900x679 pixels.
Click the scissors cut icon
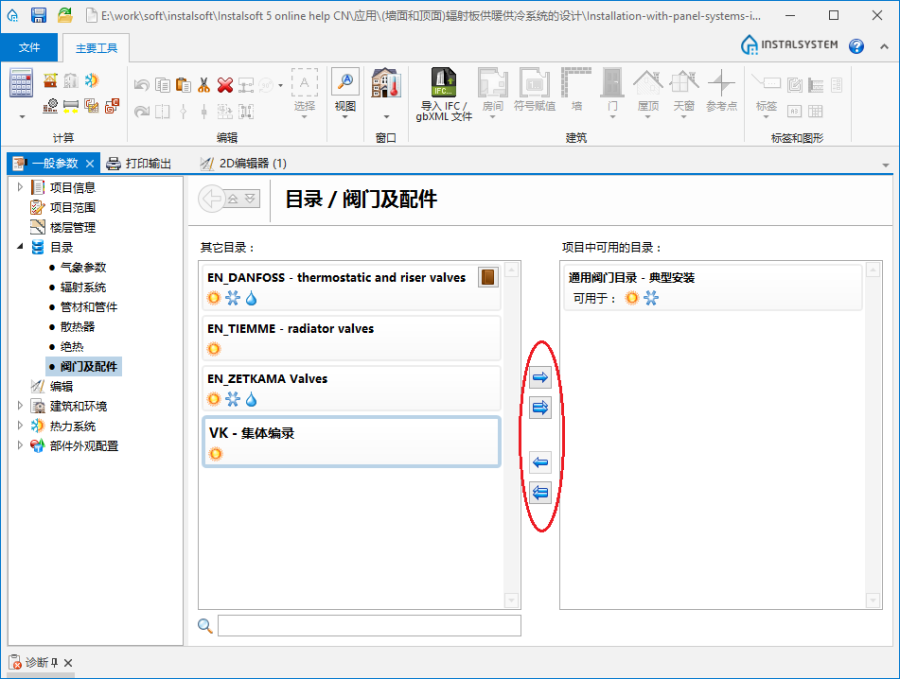point(204,85)
